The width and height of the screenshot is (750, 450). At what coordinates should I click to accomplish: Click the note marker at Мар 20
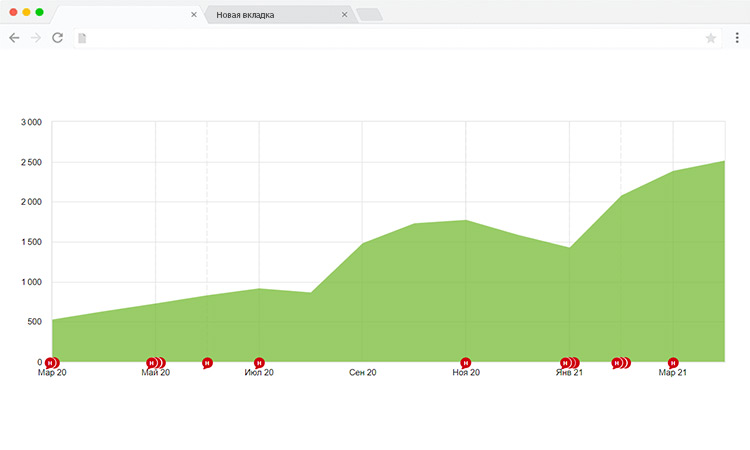(x=51, y=363)
